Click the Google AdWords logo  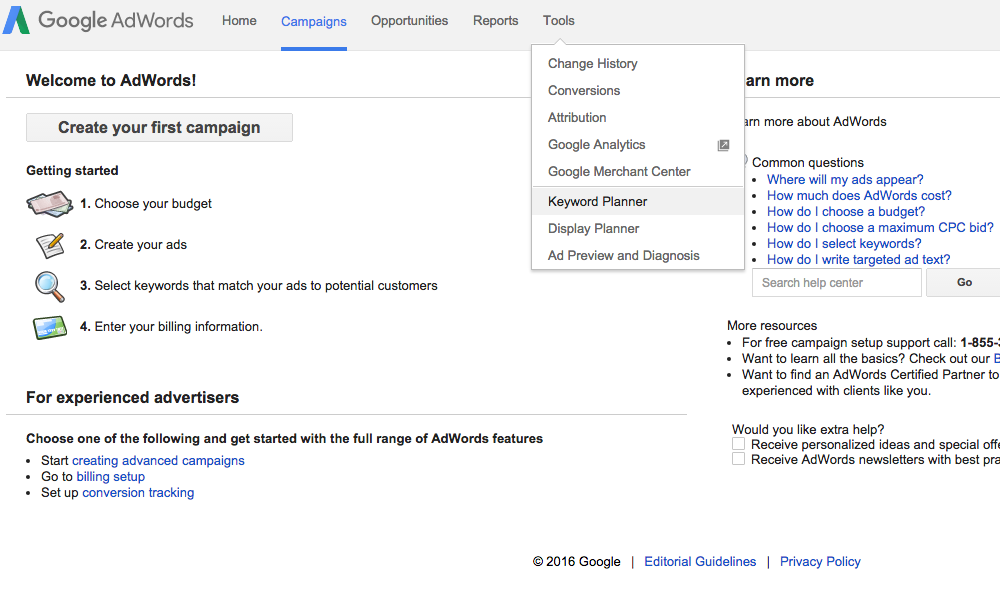(x=98, y=20)
